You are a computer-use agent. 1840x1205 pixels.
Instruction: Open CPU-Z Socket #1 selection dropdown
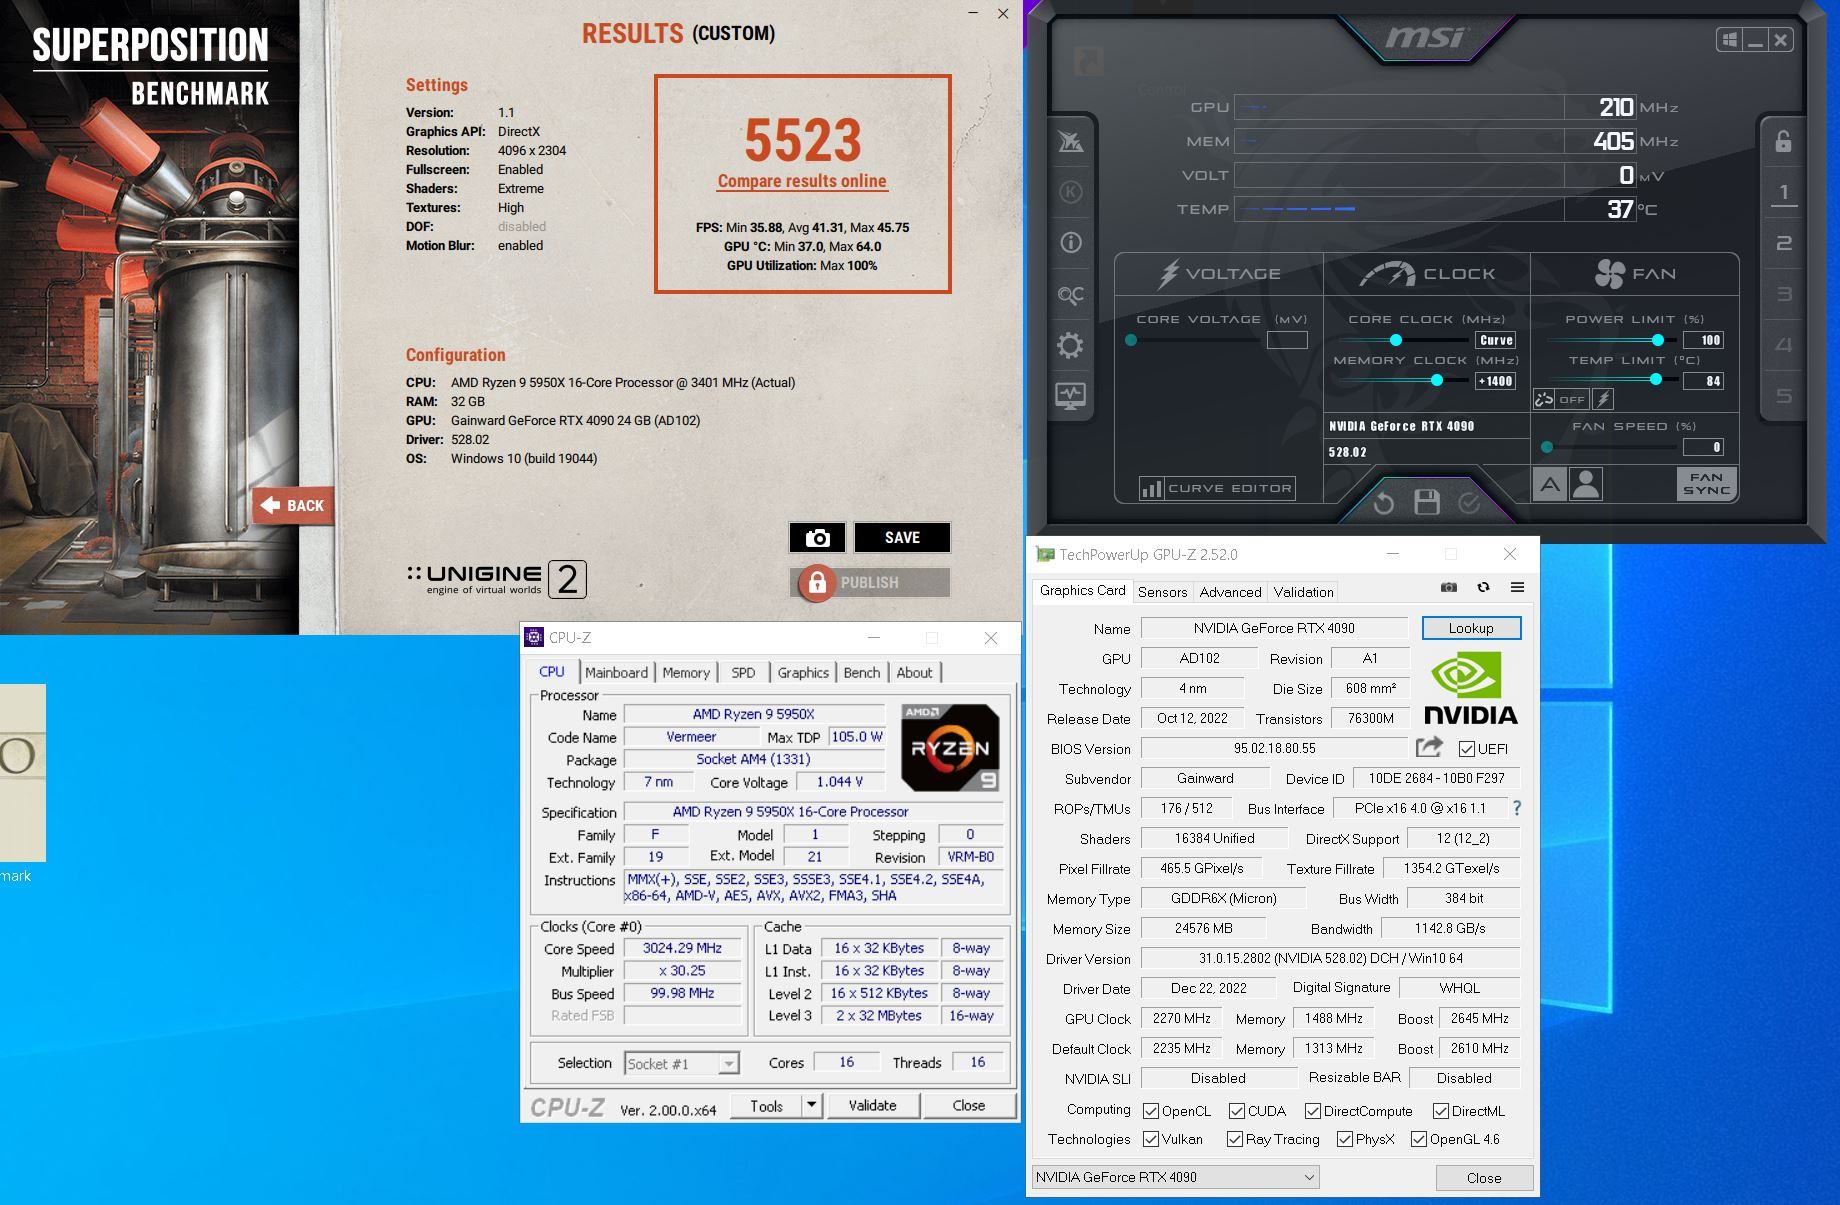tap(682, 1064)
